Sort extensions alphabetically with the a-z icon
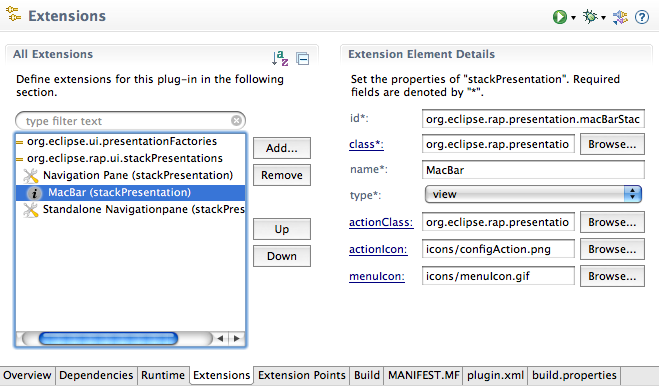 pyautogui.click(x=280, y=58)
